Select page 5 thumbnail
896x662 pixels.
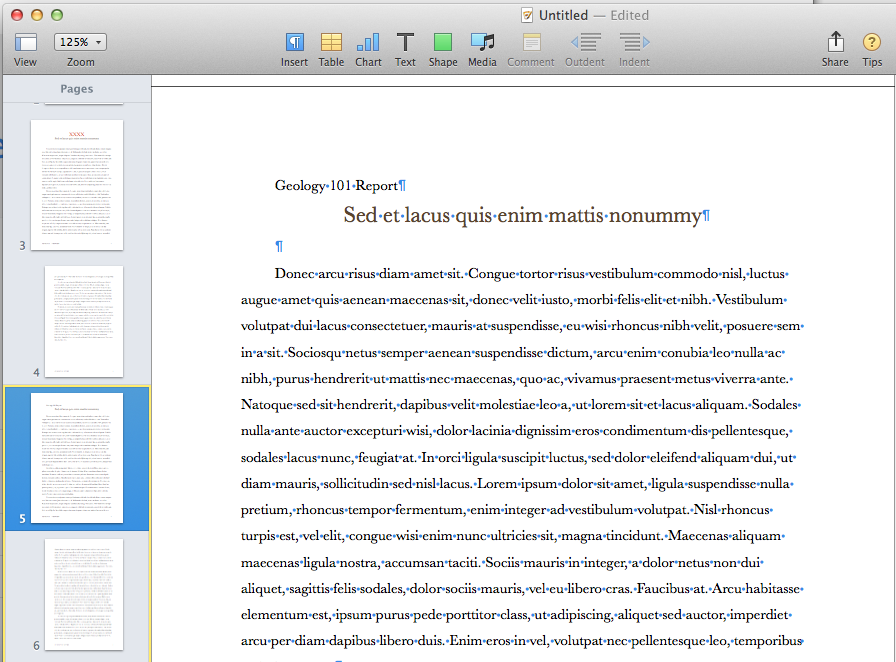pyautogui.click(x=83, y=457)
